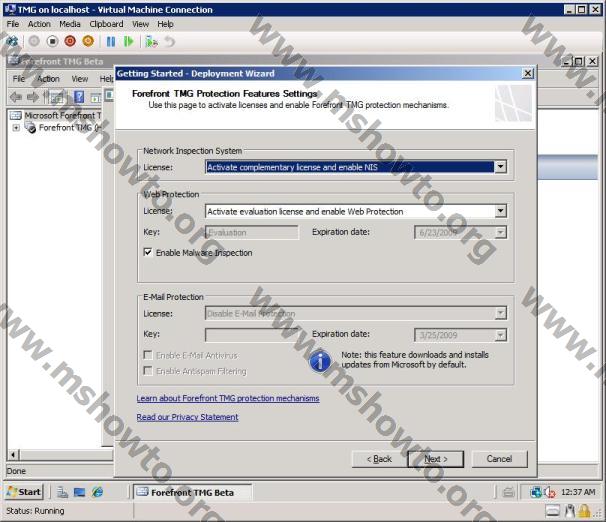Click Back arrow in Forefront TMG toolbar
Screen dimensions: 606x522
(x=16, y=97)
